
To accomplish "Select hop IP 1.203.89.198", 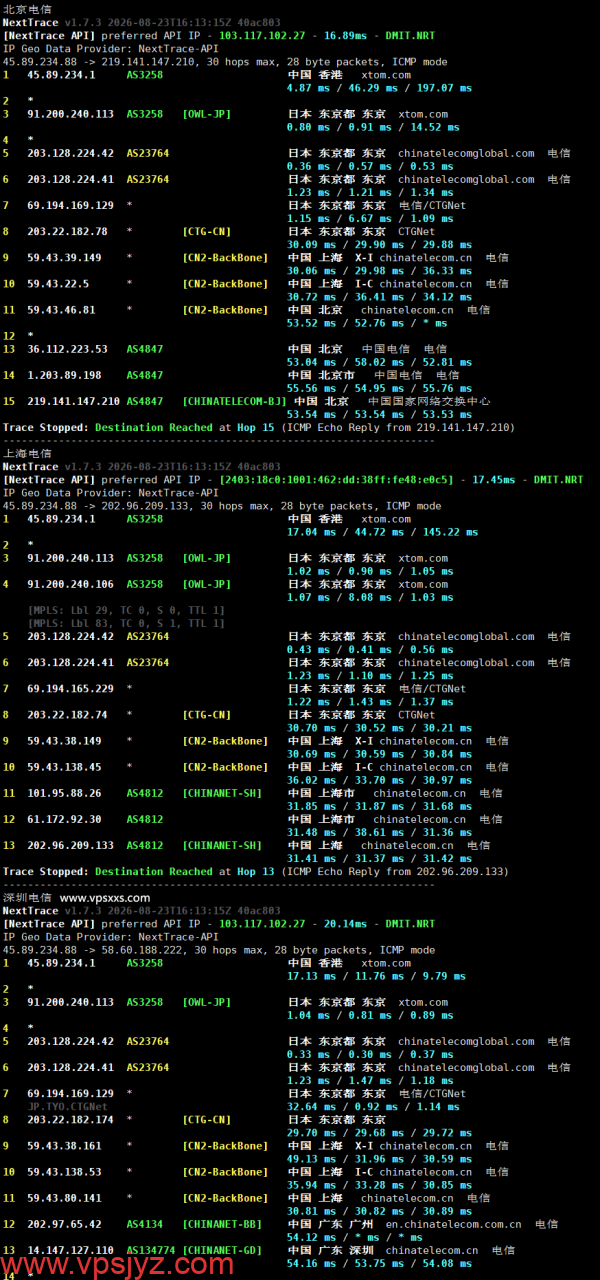I will (64, 375).
